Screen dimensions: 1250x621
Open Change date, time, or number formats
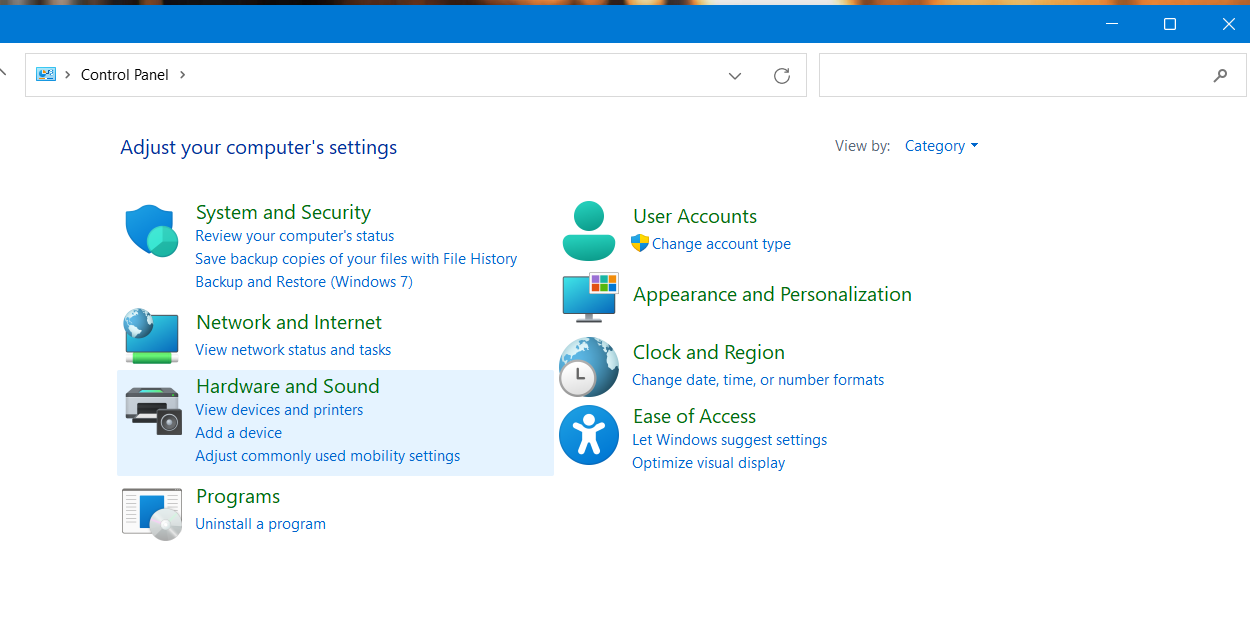[x=758, y=380]
